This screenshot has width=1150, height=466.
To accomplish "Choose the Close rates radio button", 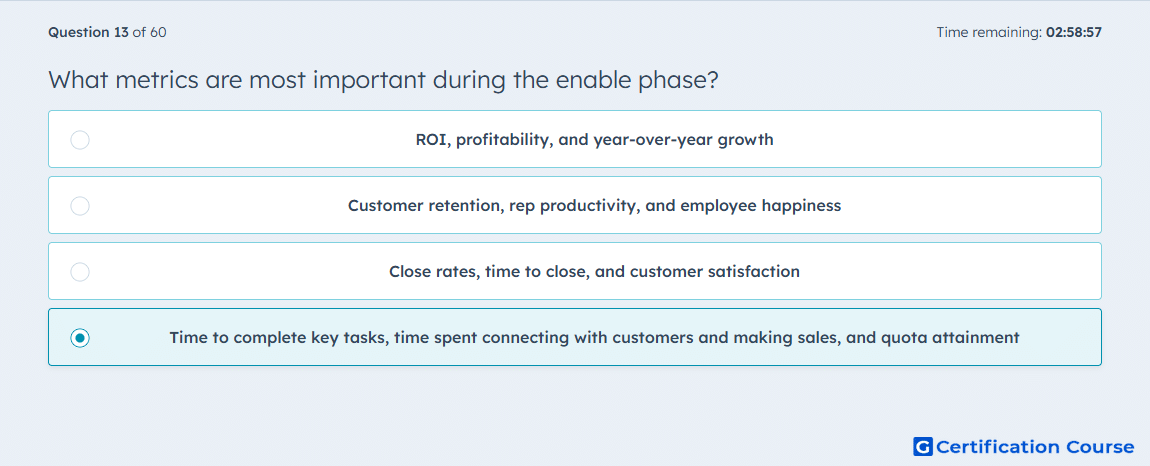I will pyautogui.click(x=80, y=272).
